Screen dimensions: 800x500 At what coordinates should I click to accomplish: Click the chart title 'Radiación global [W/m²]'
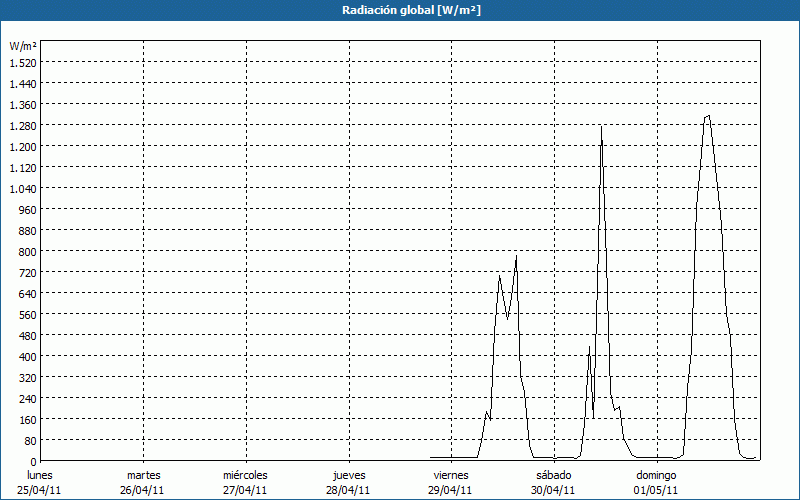411,10
